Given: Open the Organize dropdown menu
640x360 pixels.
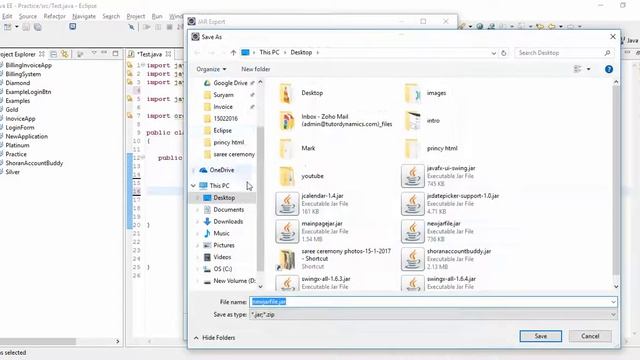Looking at the screenshot, I should coord(211,69).
